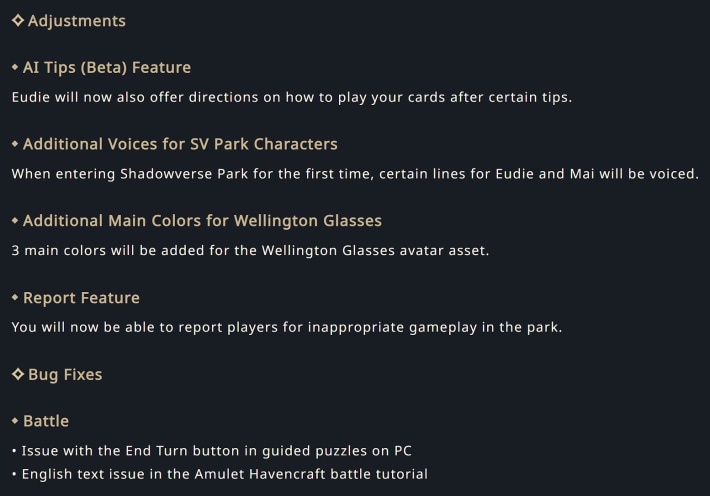Click the bullet diamond before Wellington Glasses heading
710x496 pixels.
pyautogui.click(x=15, y=221)
